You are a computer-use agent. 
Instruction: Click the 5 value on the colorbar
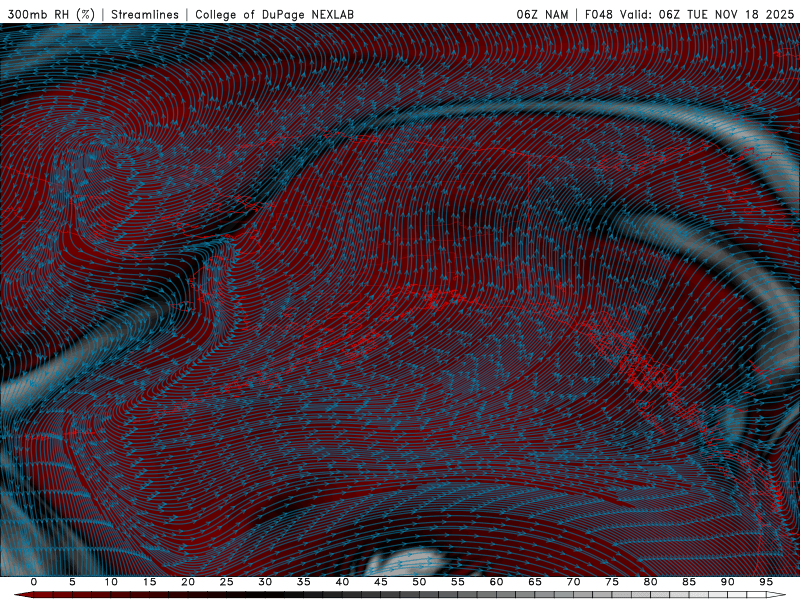pyautogui.click(x=72, y=582)
